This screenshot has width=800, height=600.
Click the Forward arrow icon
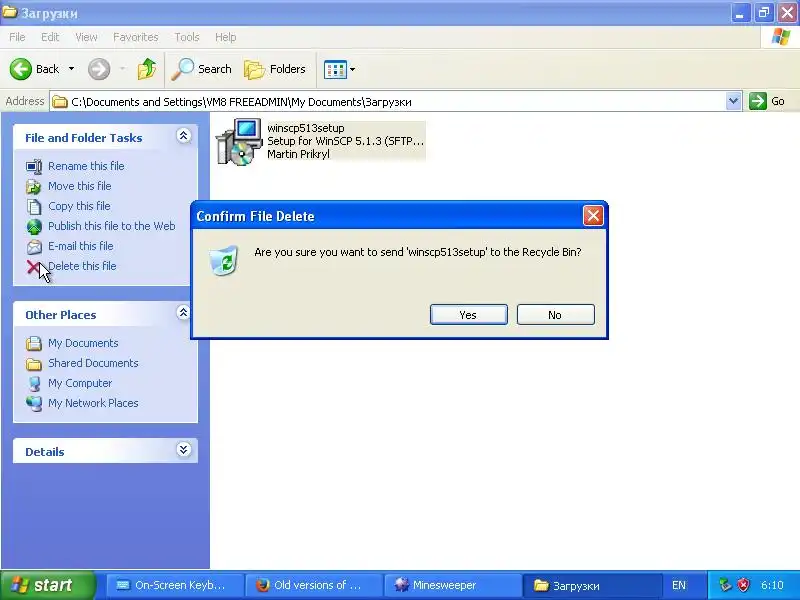[x=99, y=69]
